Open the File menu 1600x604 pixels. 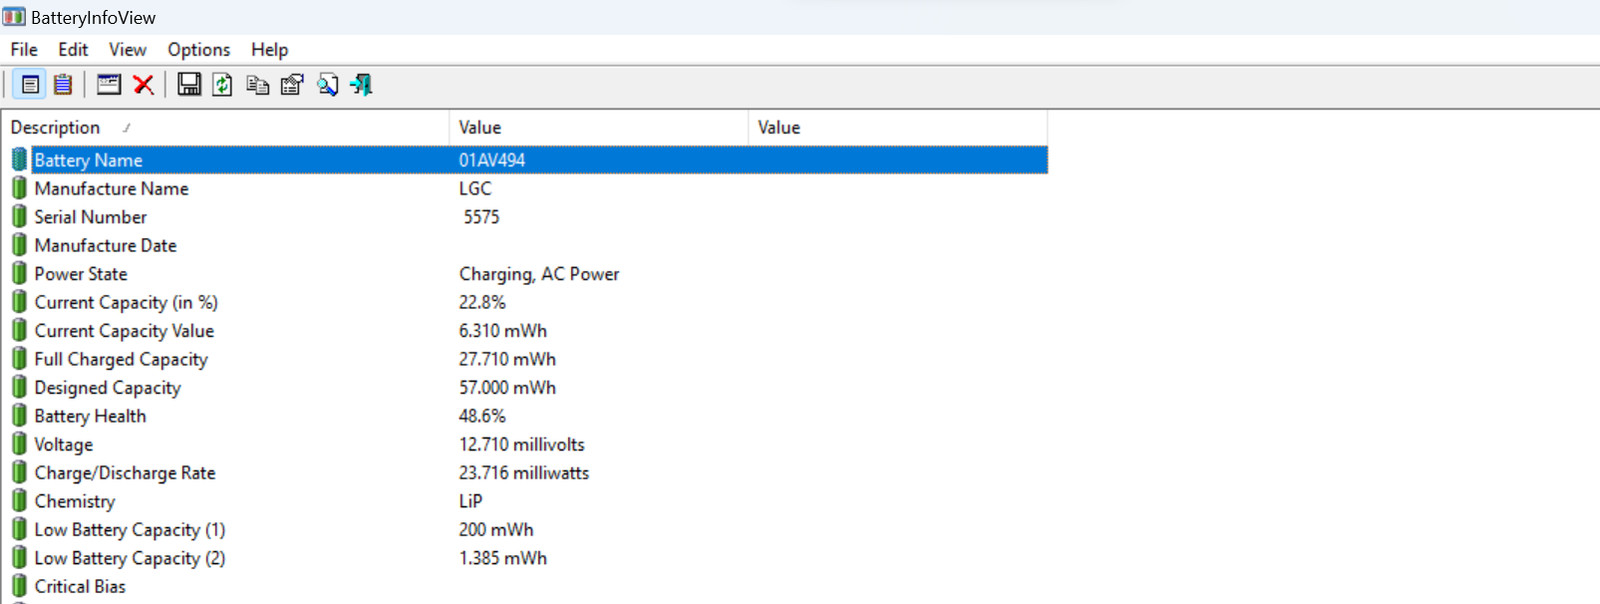pyautogui.click(x=24, y=49)
